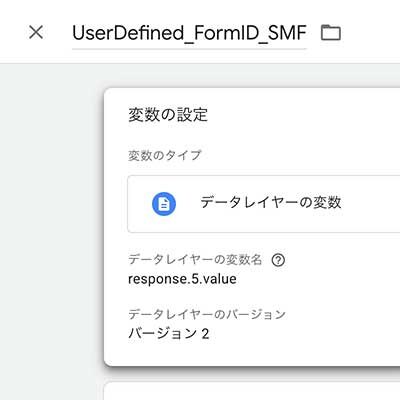Click the 変数のタイプ label
This screenshot has width=400, height=400.
tap(165, 155)
